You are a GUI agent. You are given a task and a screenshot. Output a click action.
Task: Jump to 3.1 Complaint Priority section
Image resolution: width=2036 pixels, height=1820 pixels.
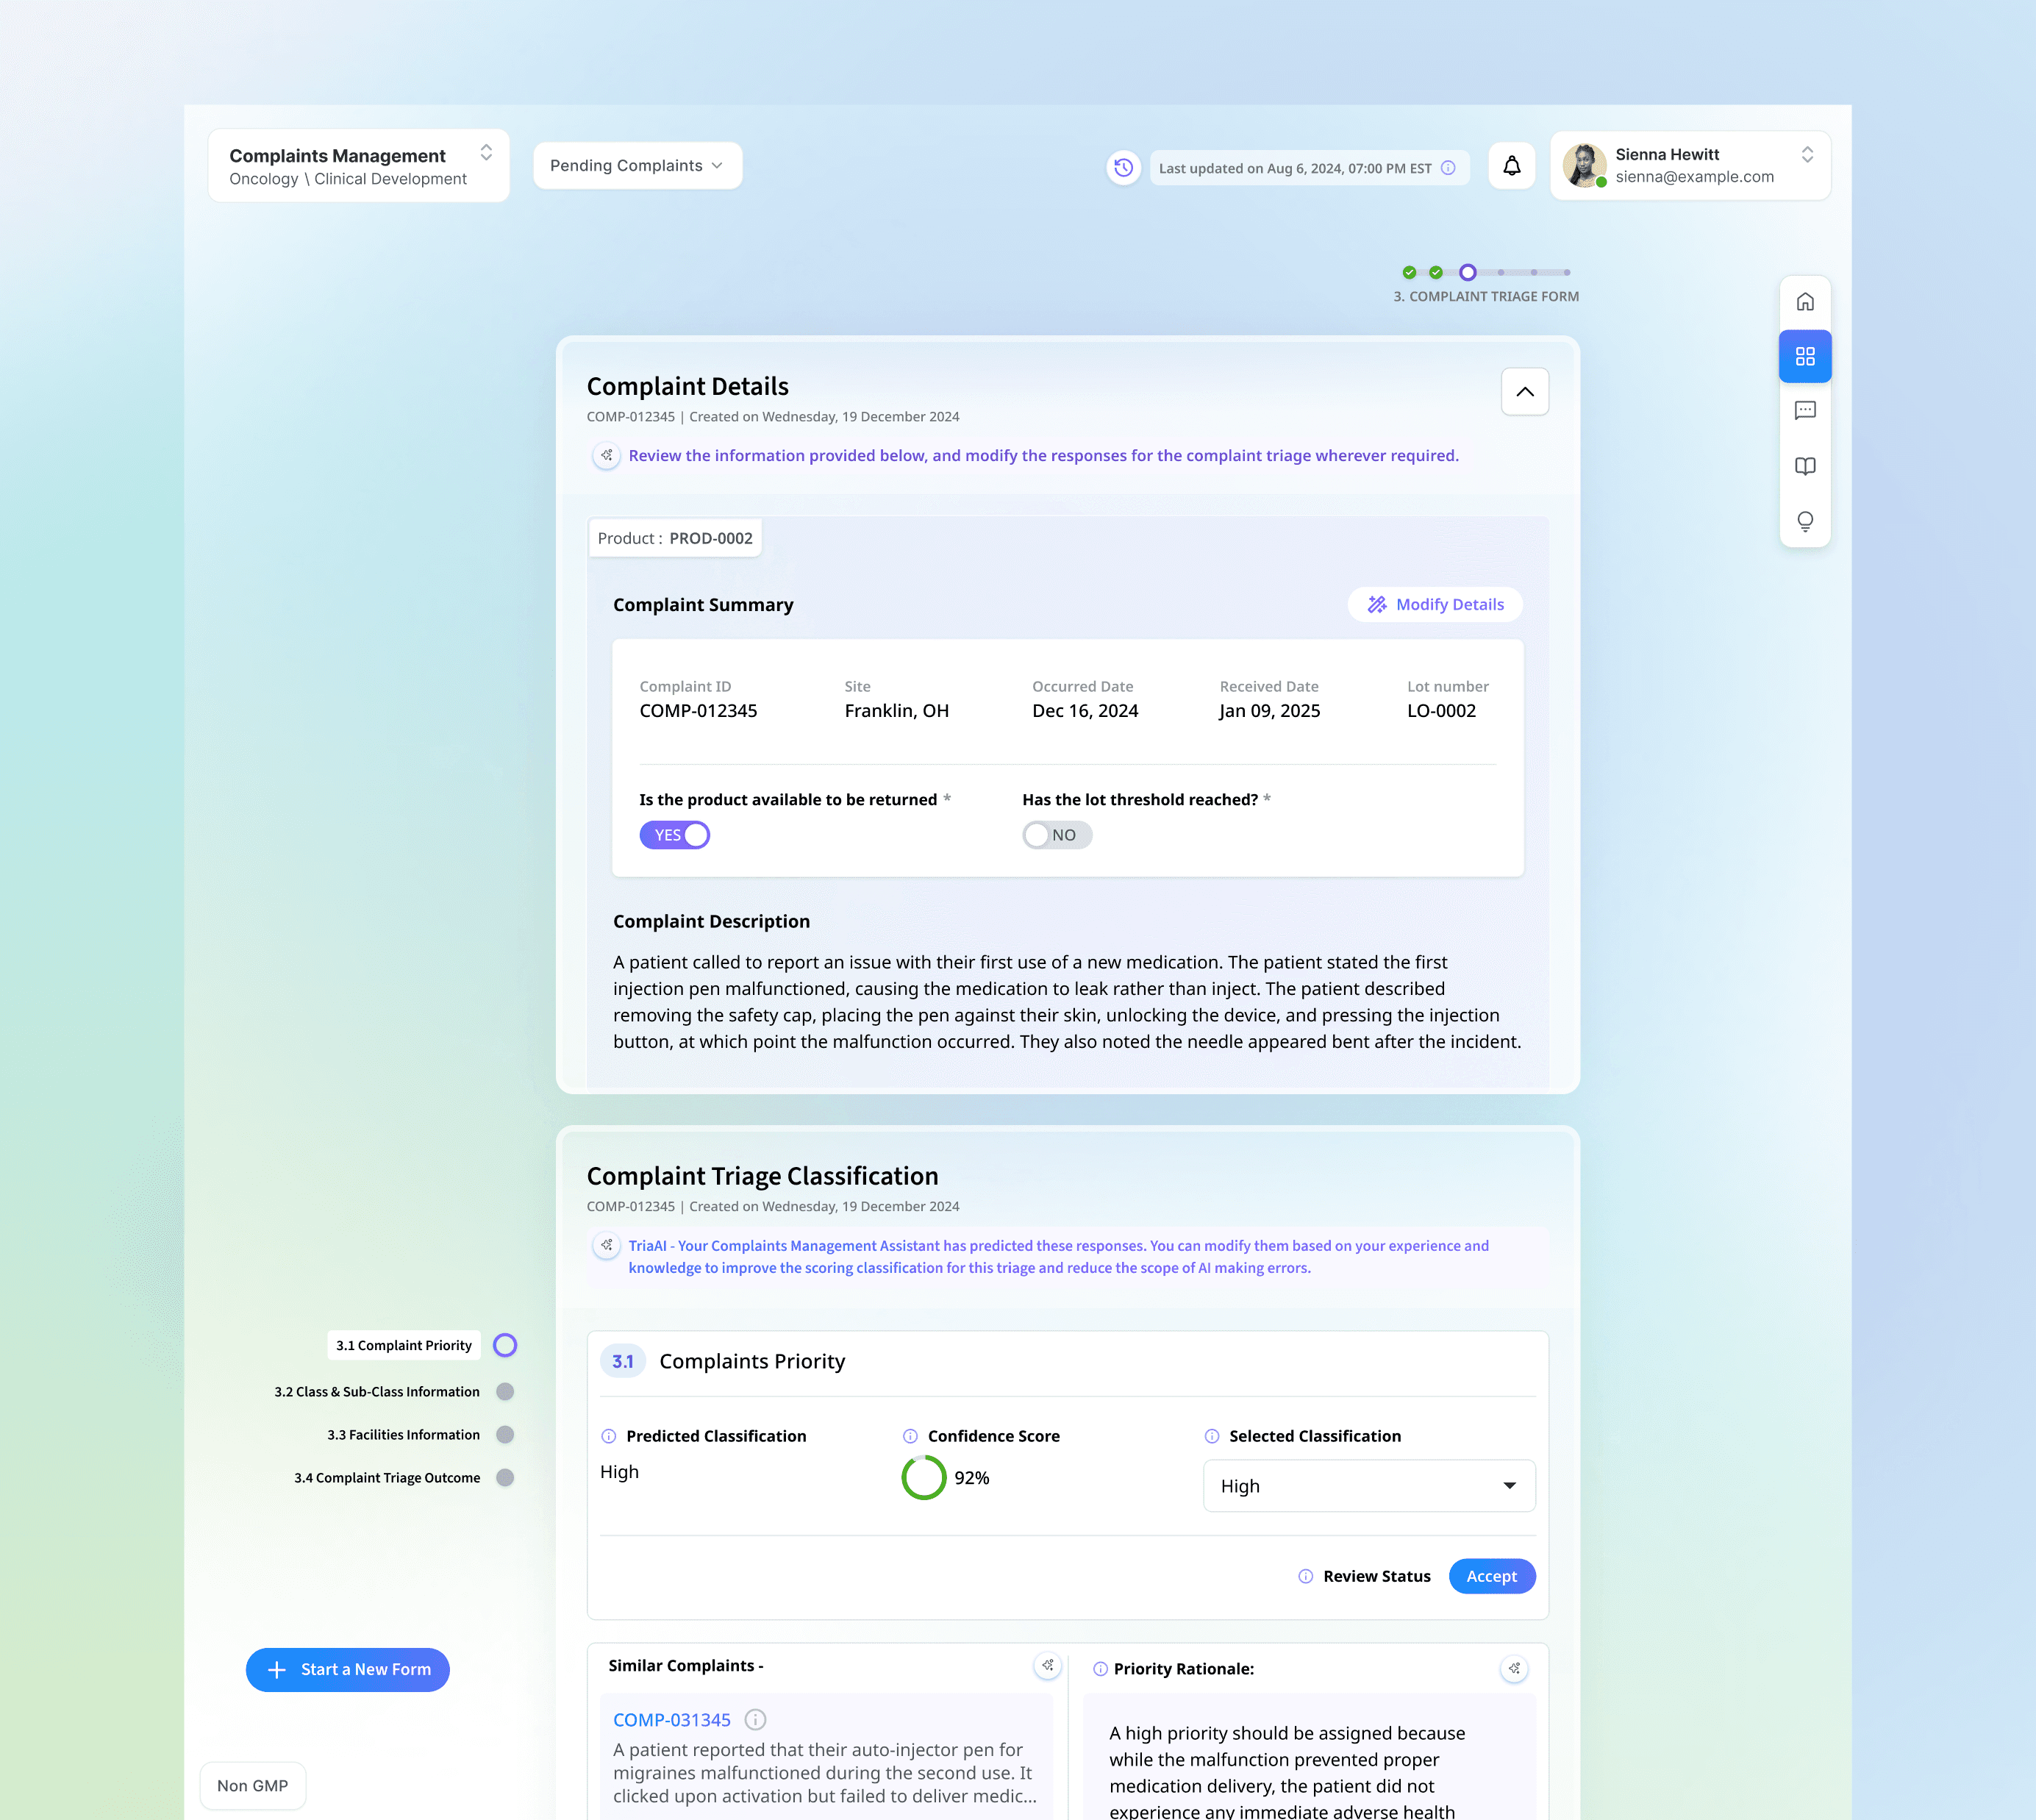404,1346
